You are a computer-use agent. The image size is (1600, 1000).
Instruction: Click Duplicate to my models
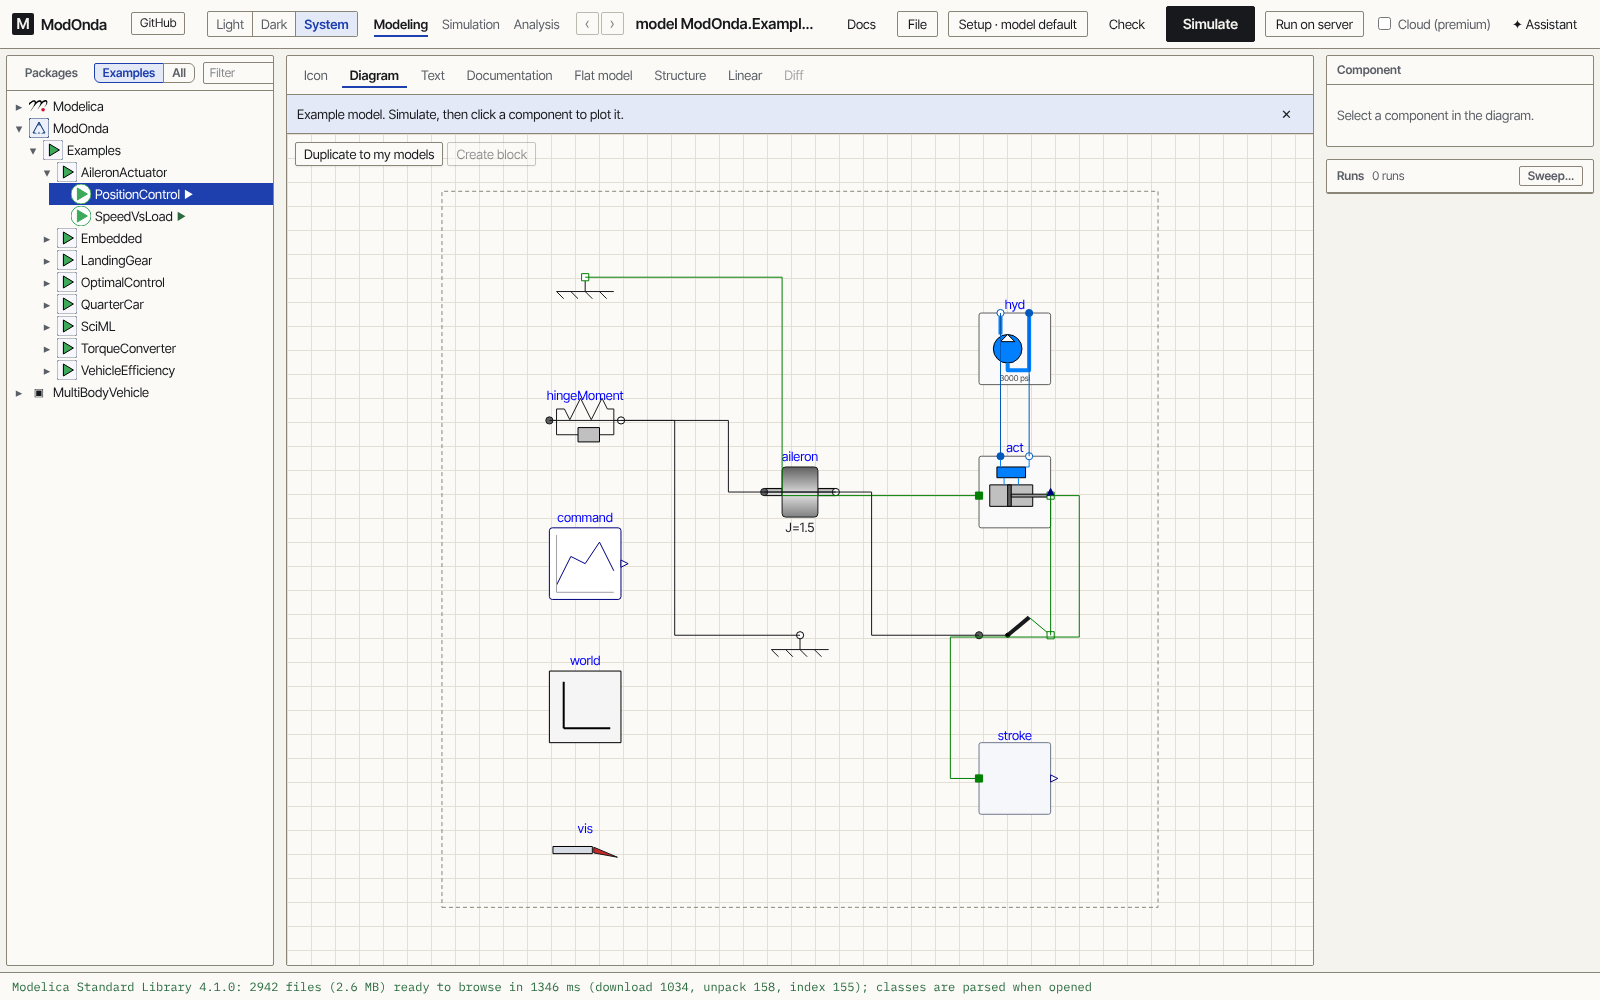[369, 154]
